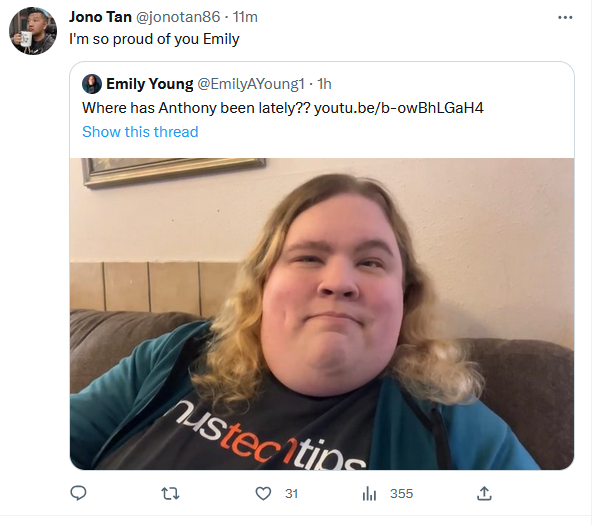Click the @jonotan86 handle
This screenshot has width=612, height=525.
click(178, 17)
